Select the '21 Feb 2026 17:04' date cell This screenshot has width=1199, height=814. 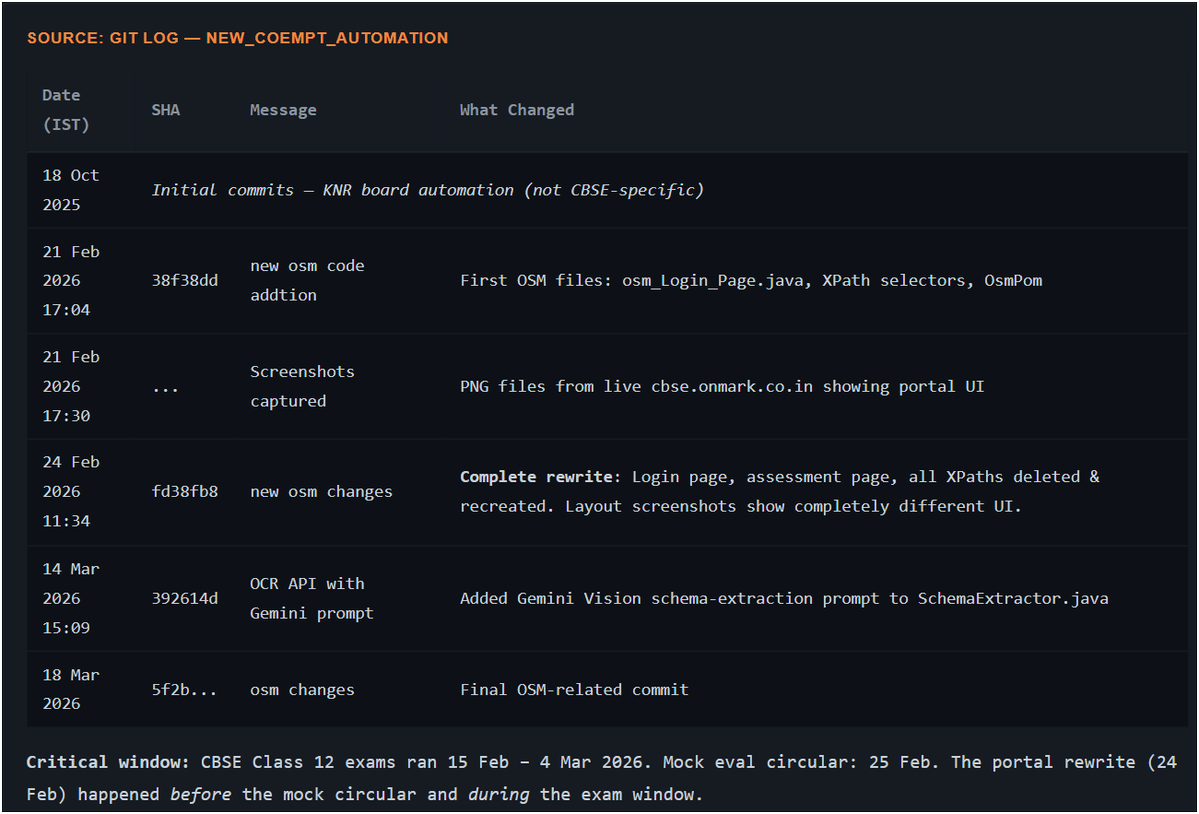(x=70, y=281)
